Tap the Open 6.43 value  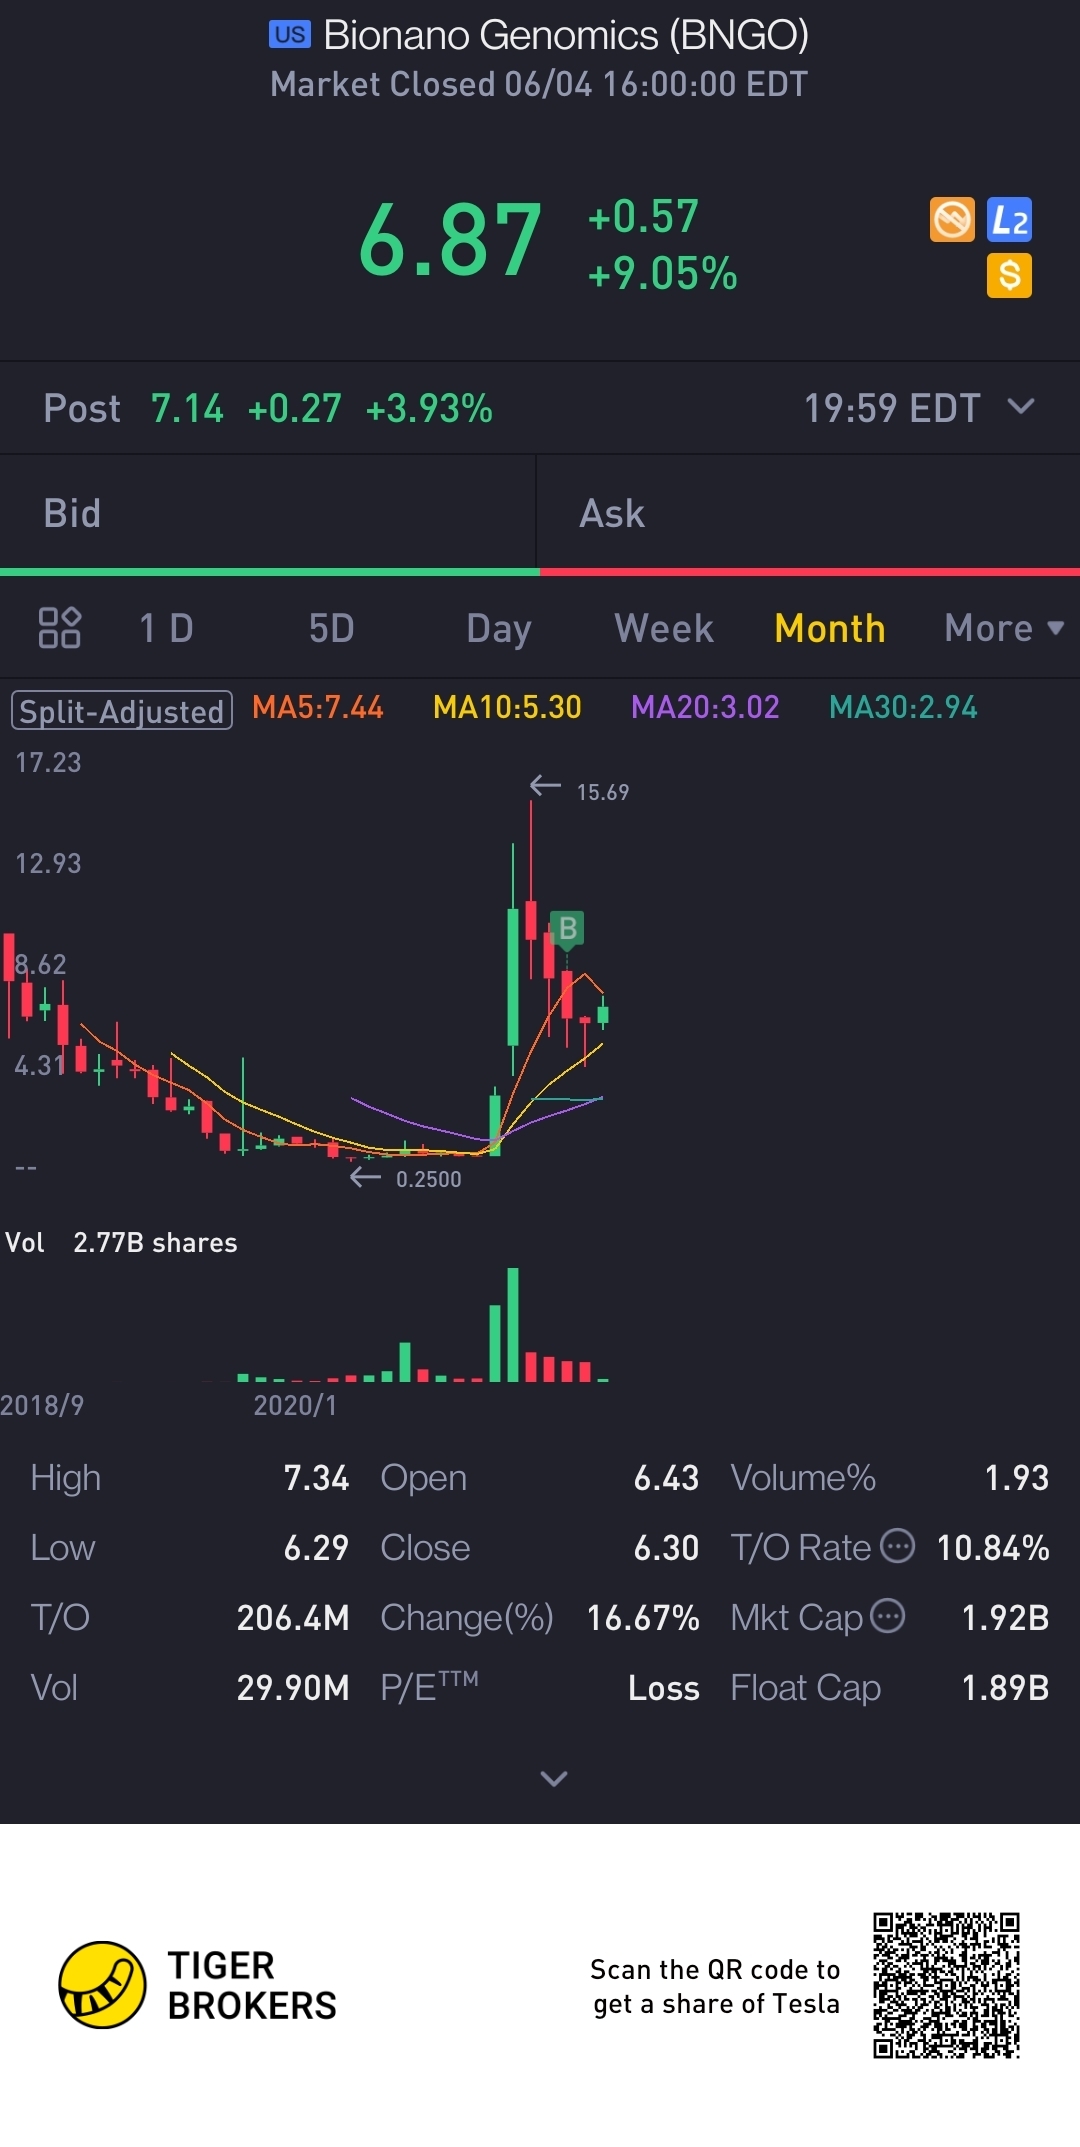tap(666, 1477)
